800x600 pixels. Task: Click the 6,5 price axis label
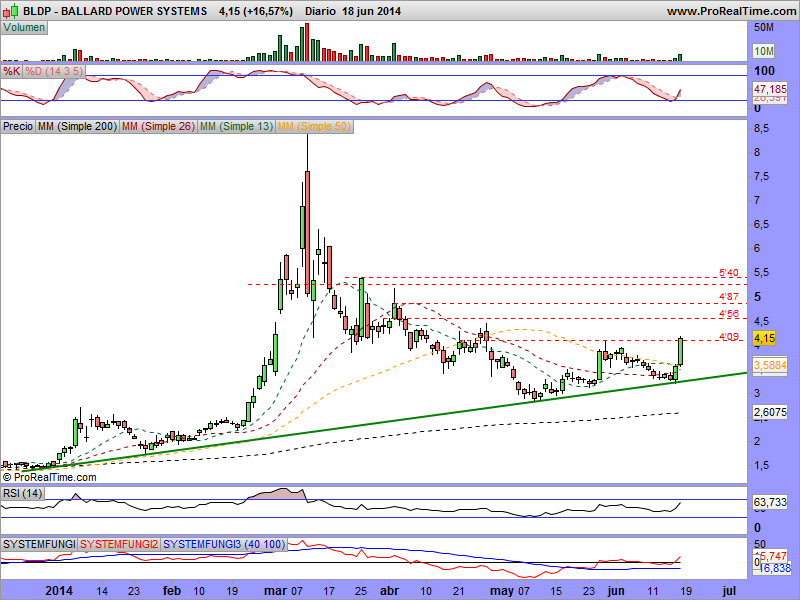[761, 224]
